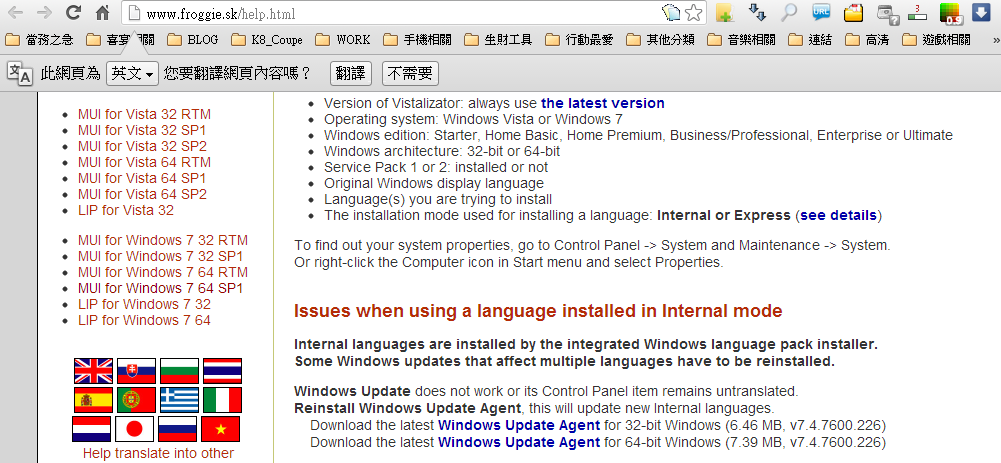Open the home page via house icon

pyautogui.click(x=102, y=12)
